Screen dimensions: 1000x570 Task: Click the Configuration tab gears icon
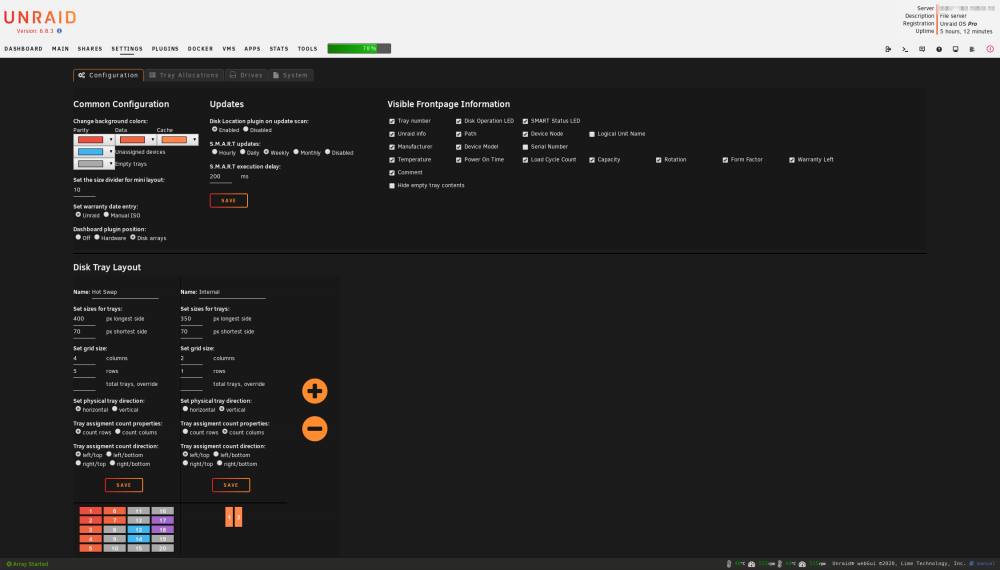pyautogui.click(x=82, y=75)
